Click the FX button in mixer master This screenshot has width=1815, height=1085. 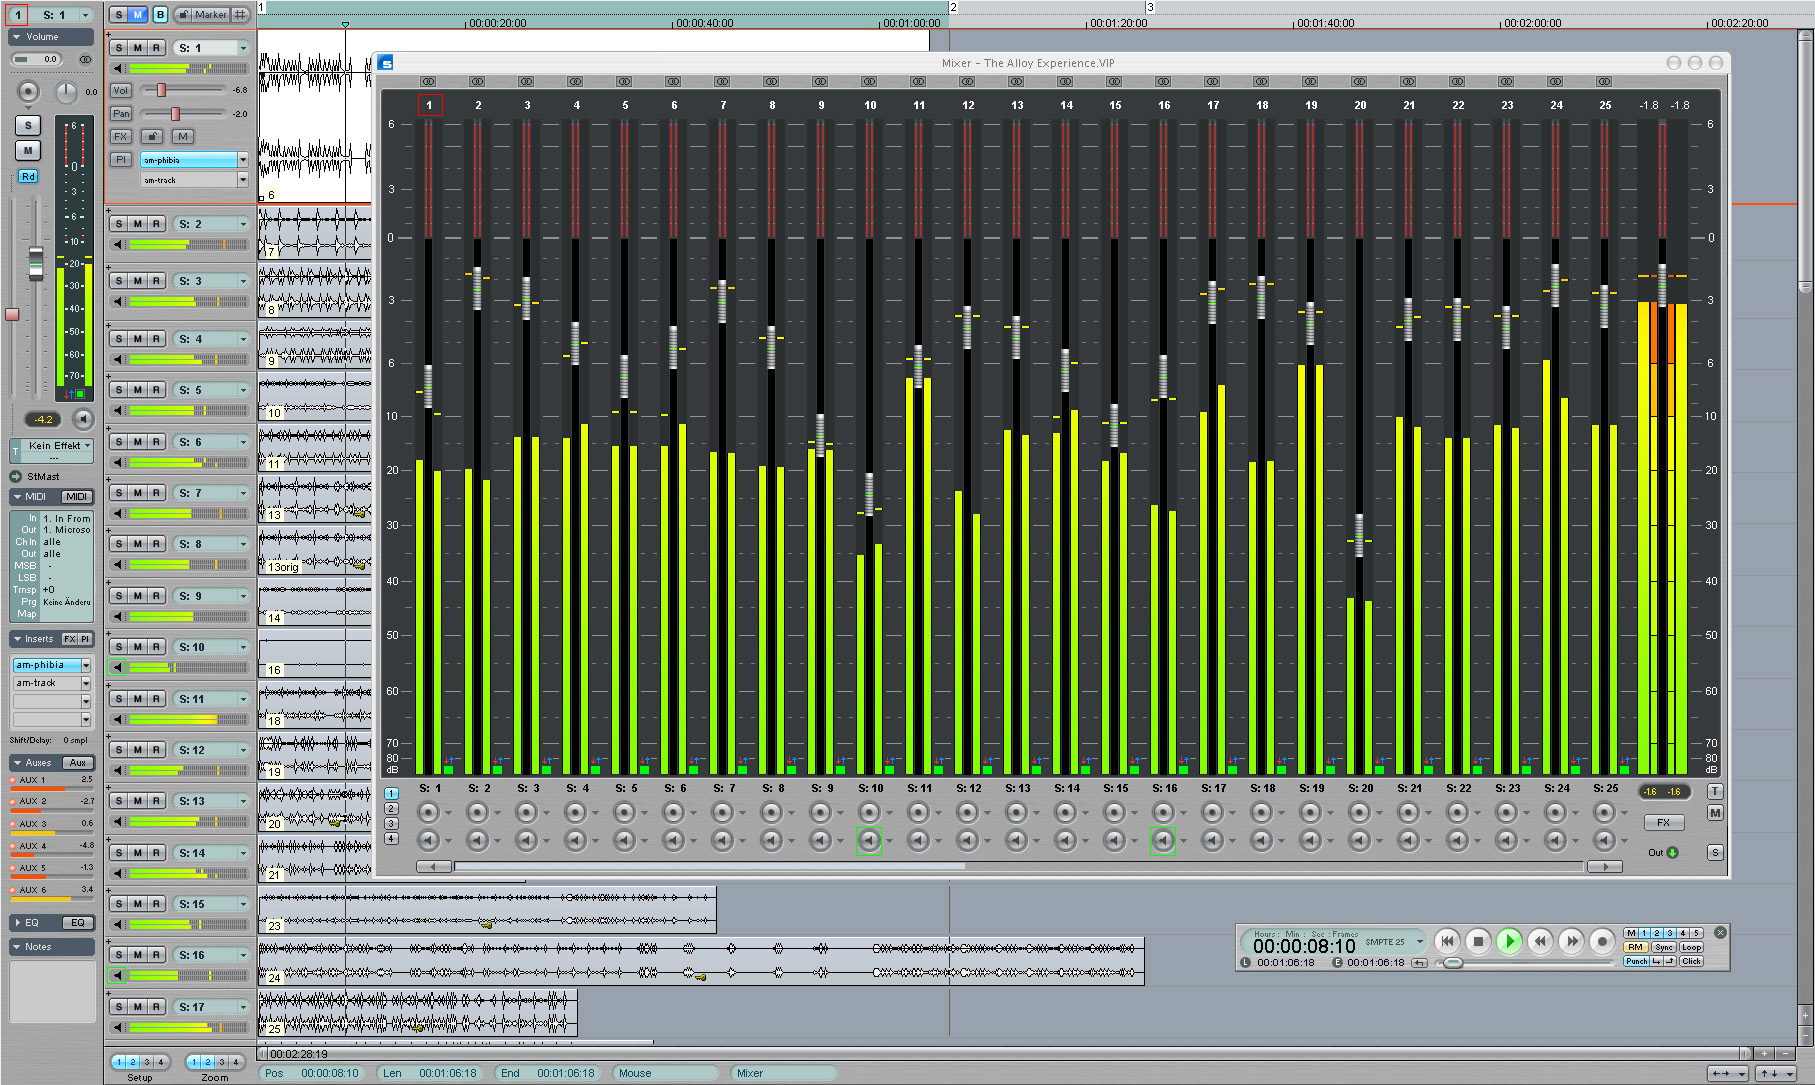click(x=1664, y=822)
